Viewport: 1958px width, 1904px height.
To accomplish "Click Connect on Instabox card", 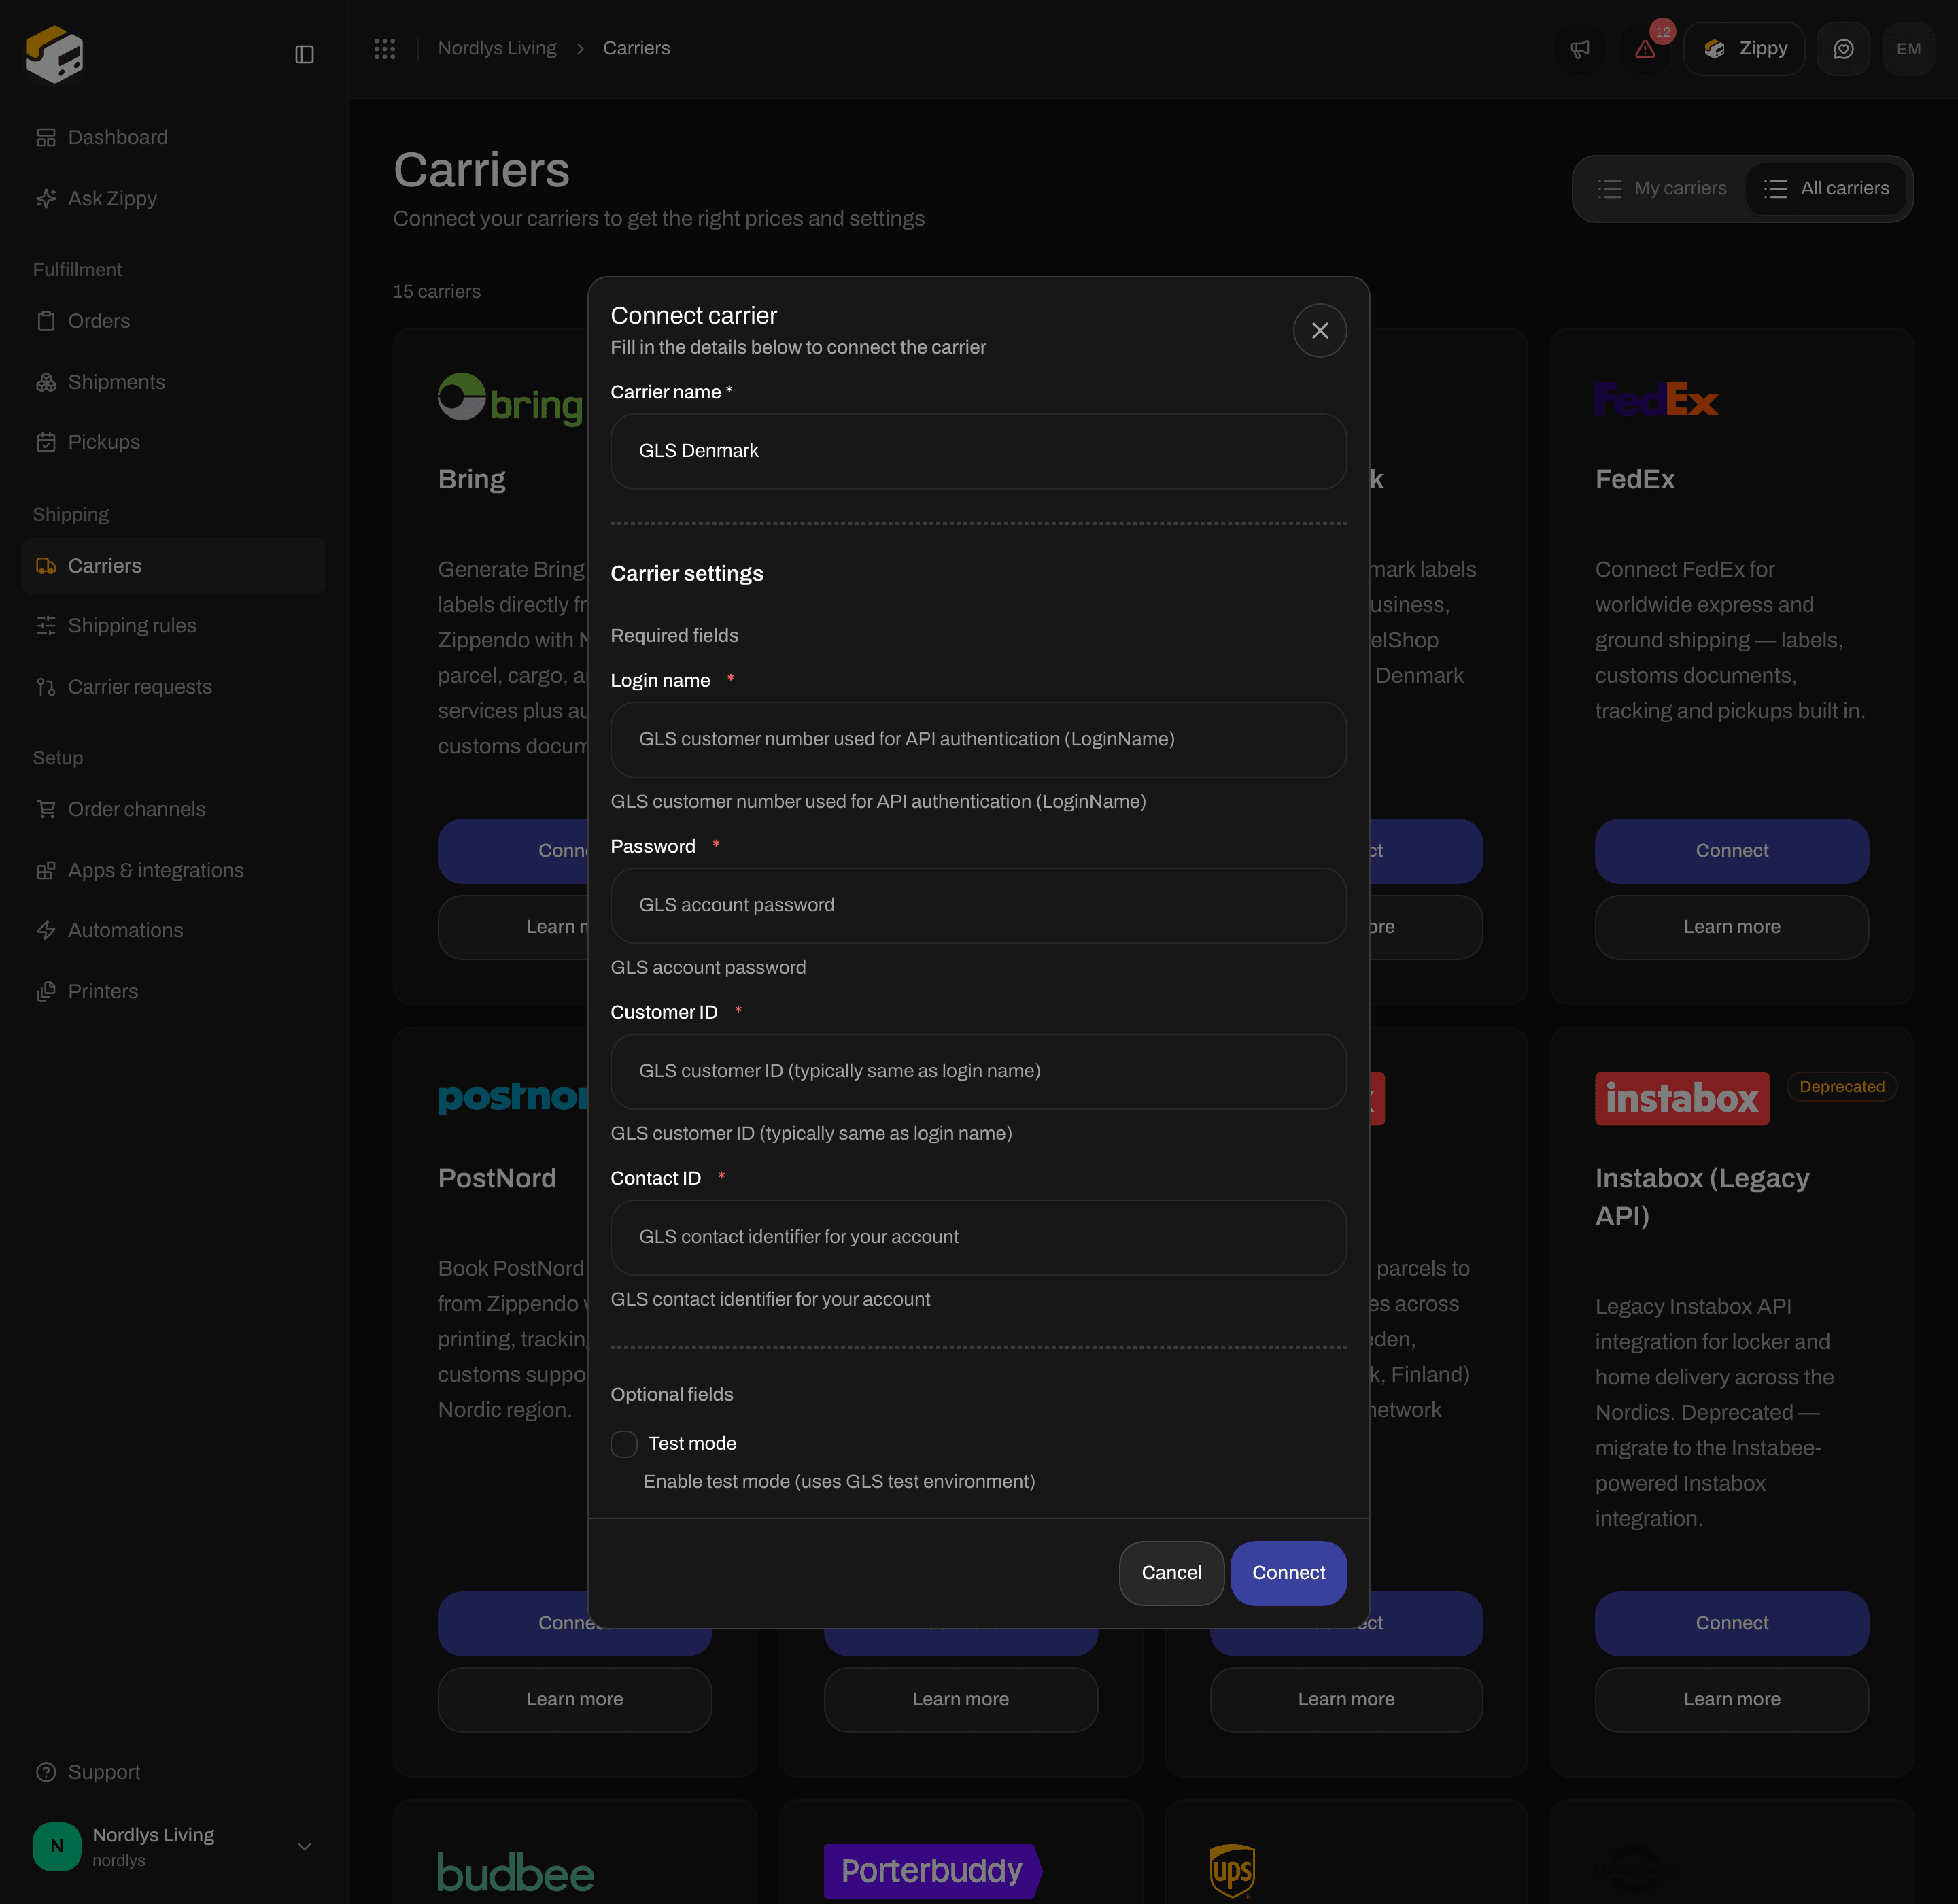I will tap(1731, 1623).
